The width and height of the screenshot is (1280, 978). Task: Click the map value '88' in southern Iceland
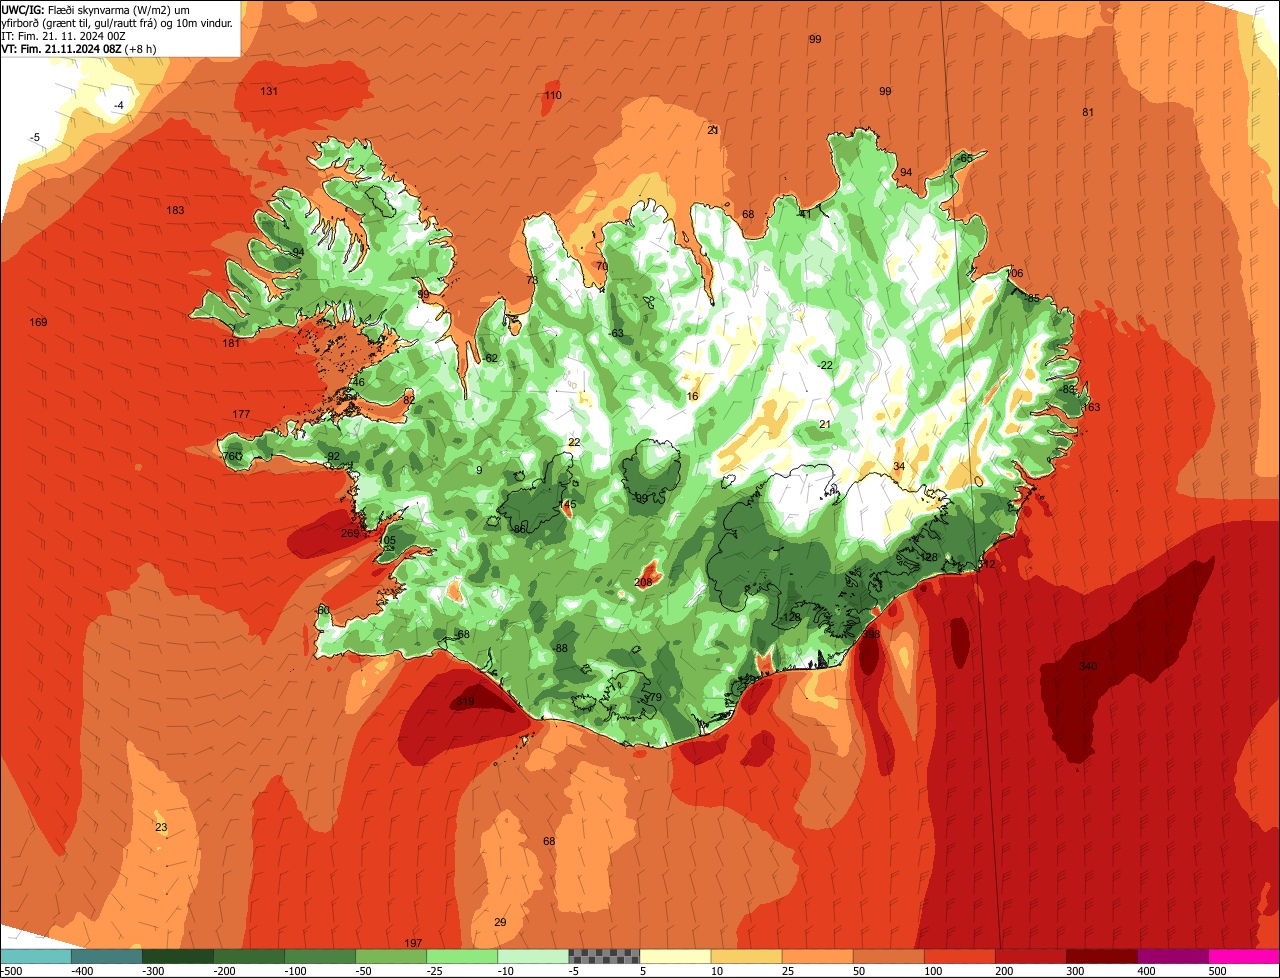click(561, 648)
